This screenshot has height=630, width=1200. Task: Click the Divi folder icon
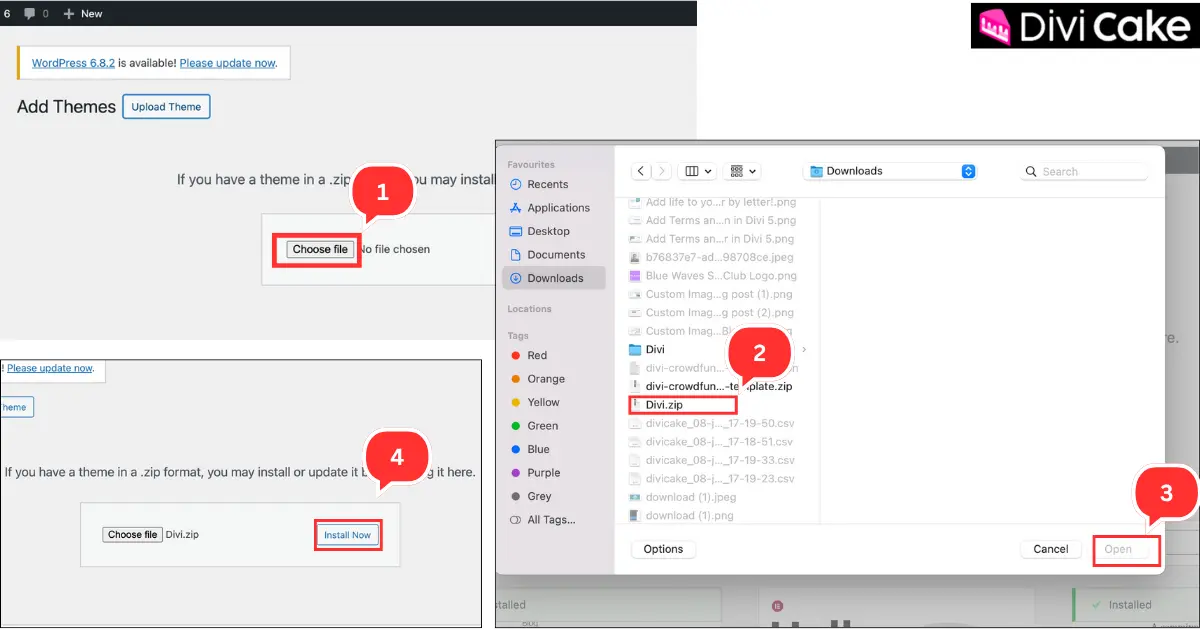tap(634, 349)
